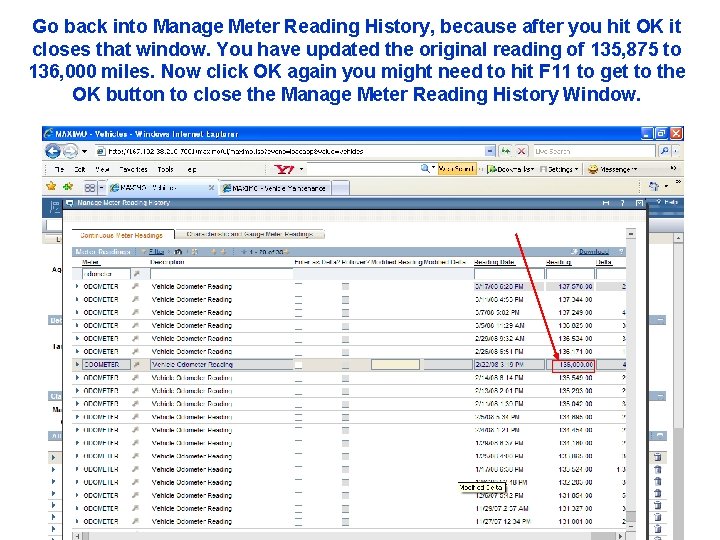The width and height of the screenshot is (720, 540).
Task: Toggle Rollover checkbox in 131,001.00 row
Action: pyautogui.click(x=345, y=522)
